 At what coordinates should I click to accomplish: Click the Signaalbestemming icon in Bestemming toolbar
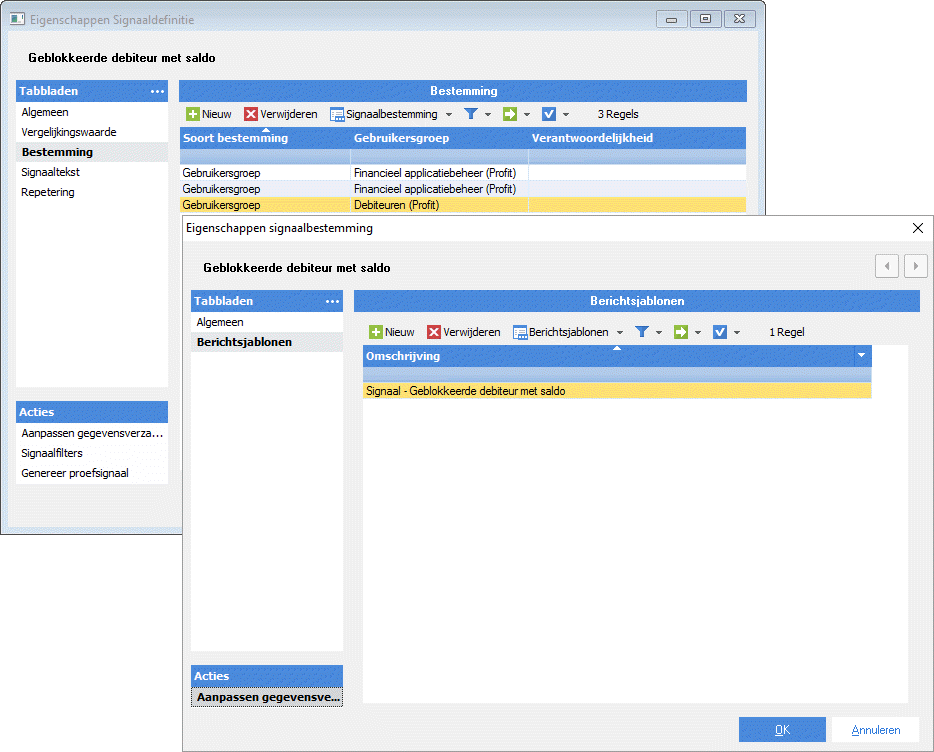337,114
